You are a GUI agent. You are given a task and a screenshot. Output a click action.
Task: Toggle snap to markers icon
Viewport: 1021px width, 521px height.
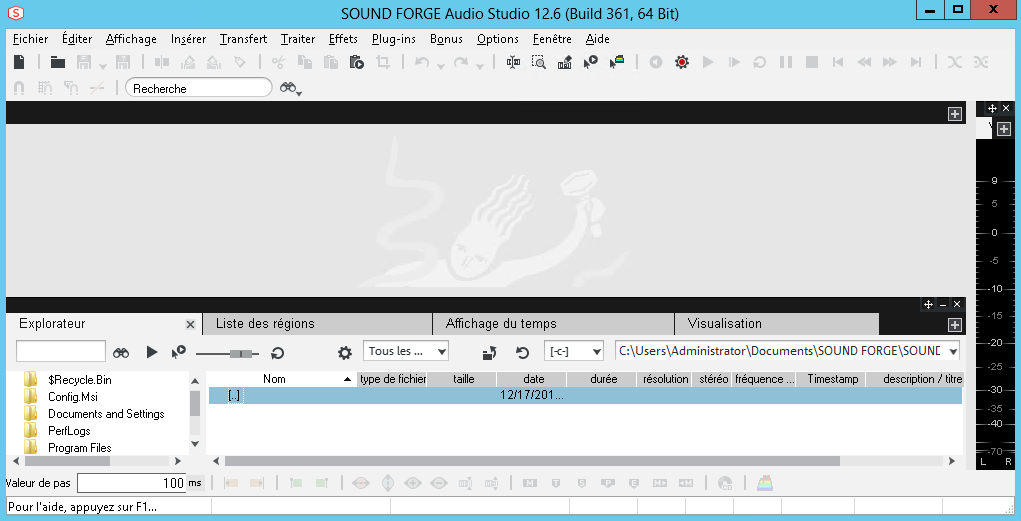[71, 88]
